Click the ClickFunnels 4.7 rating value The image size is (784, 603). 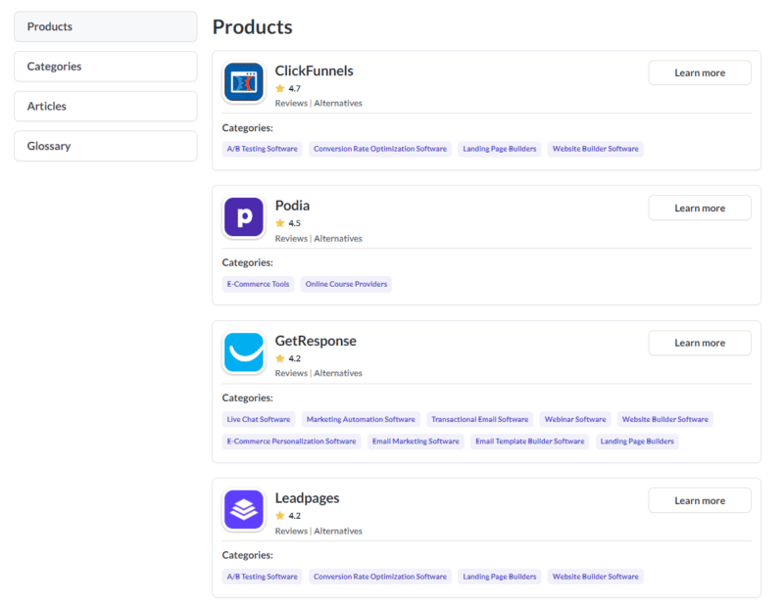[294, 88]
